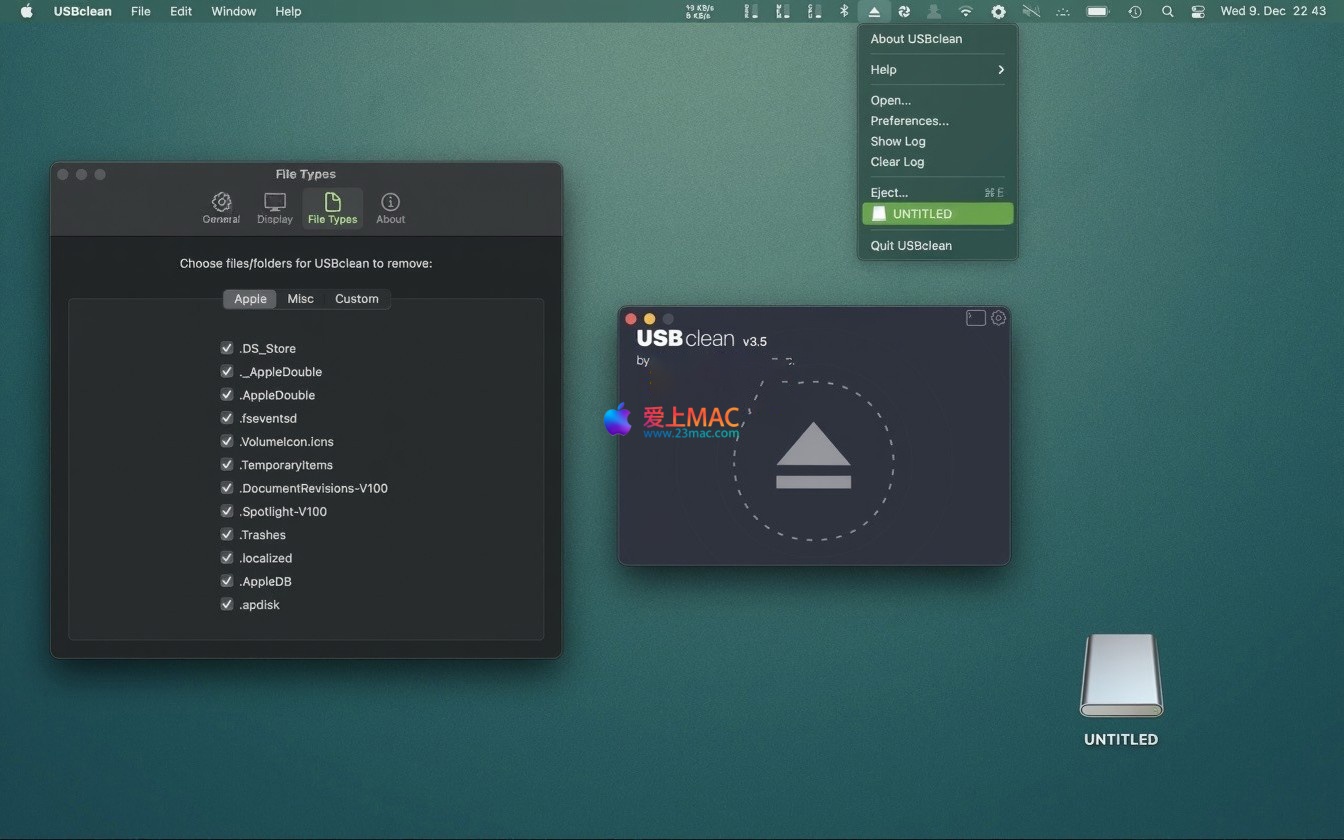Expand the Help submenu
The width and height of the screenshot is (1344, 840).
pos(937,70)
